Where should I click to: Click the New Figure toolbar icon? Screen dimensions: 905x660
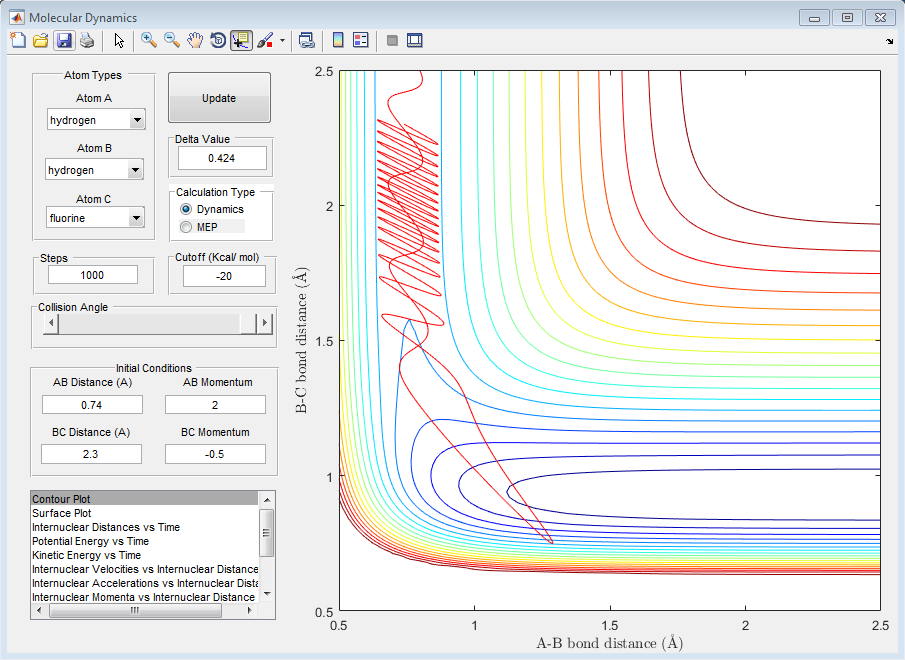click(x=17, y=41)
